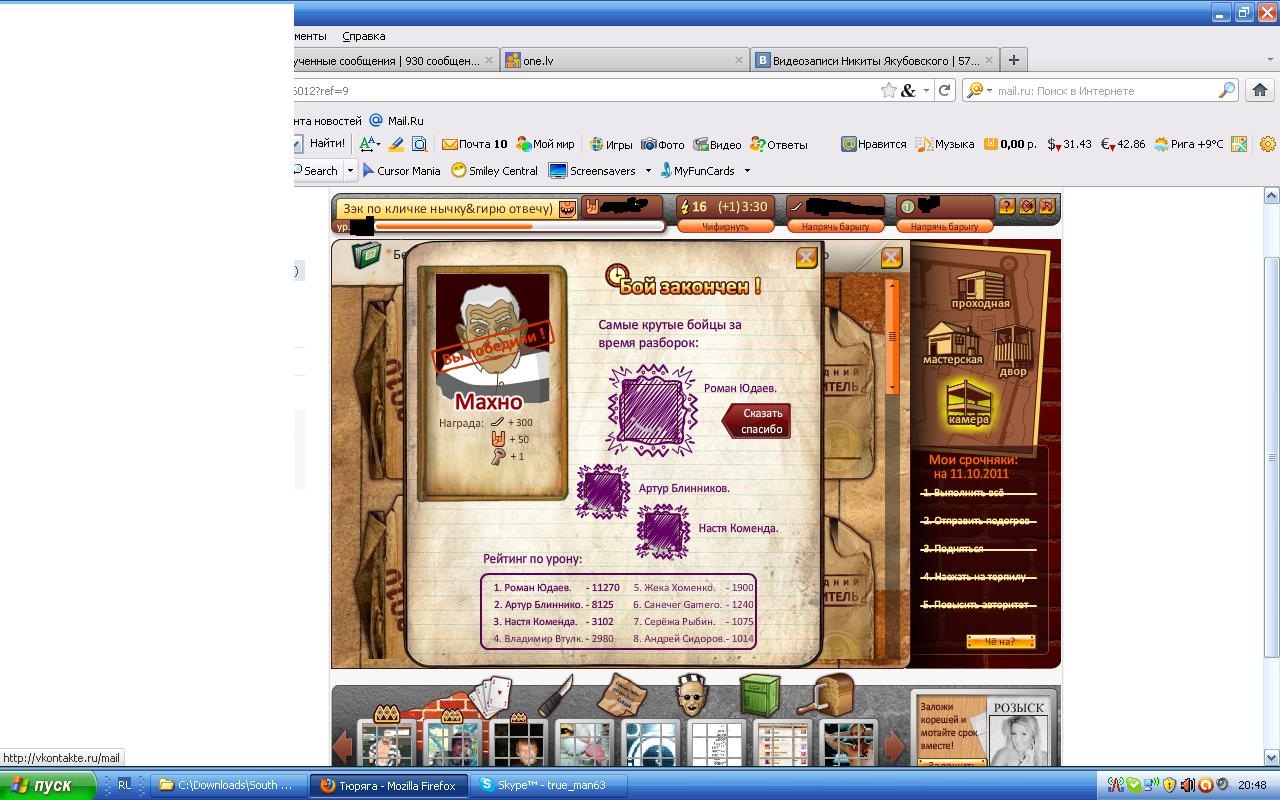The height and width of the screenshot is (800, 1280).
Task: Open Skype from the Windows taskbar
Action: [x=550, y=785]
